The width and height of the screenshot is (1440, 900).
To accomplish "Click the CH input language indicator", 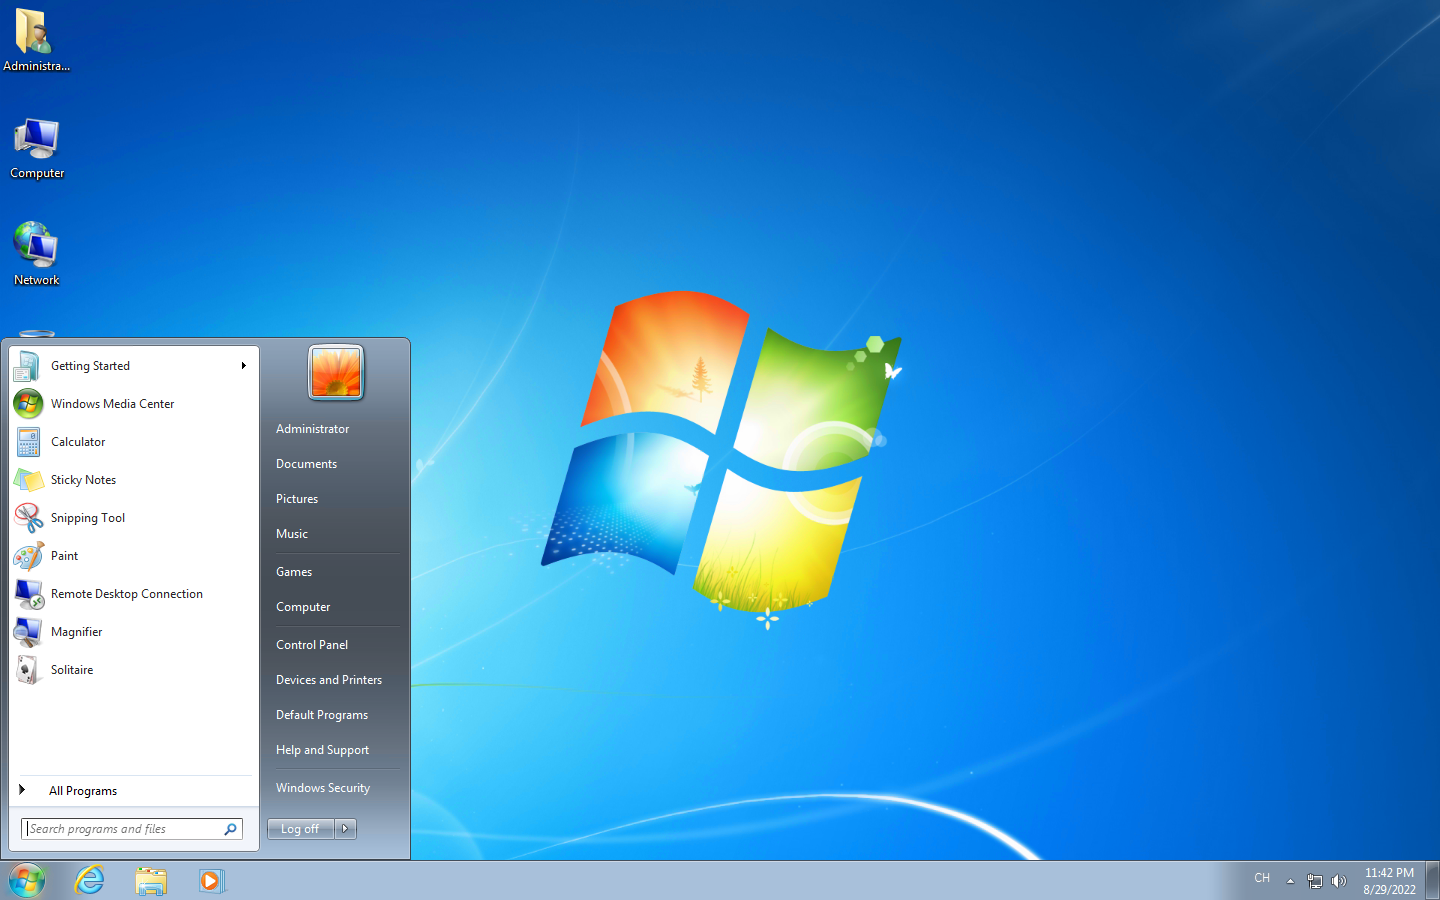I will pyautogui.click(x=1262, y=878).
